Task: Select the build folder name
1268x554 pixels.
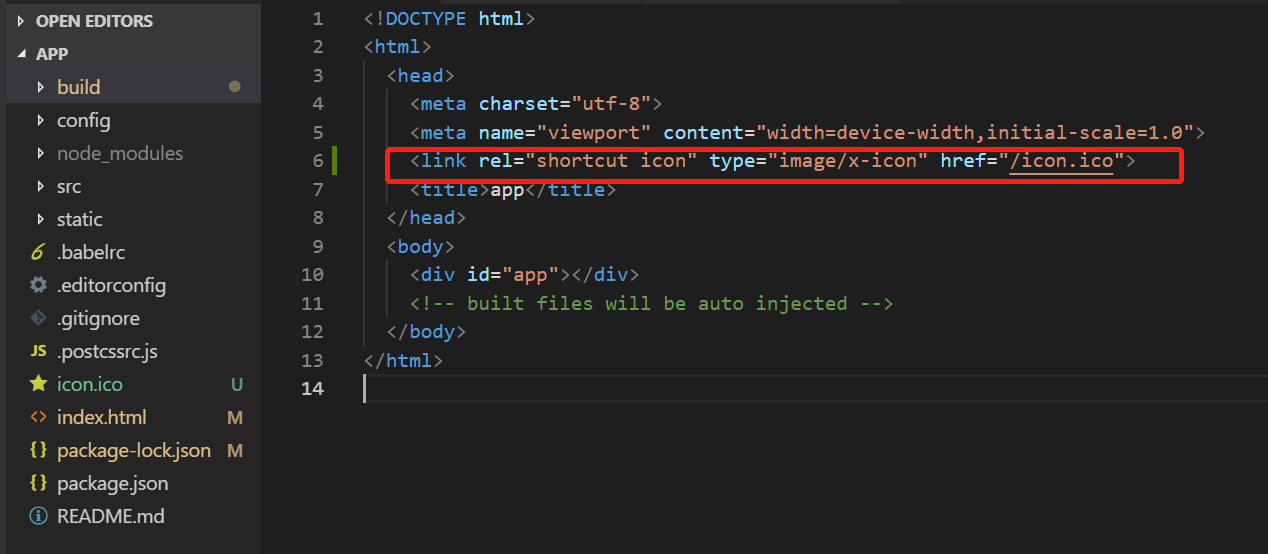Action: pyautogui.click(x=78, y=87)
